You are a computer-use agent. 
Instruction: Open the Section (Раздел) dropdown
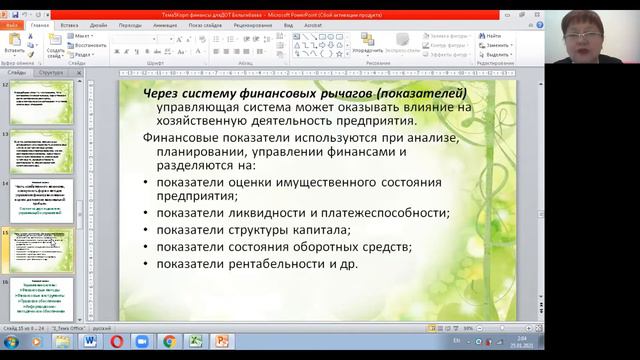click(81, 55)
